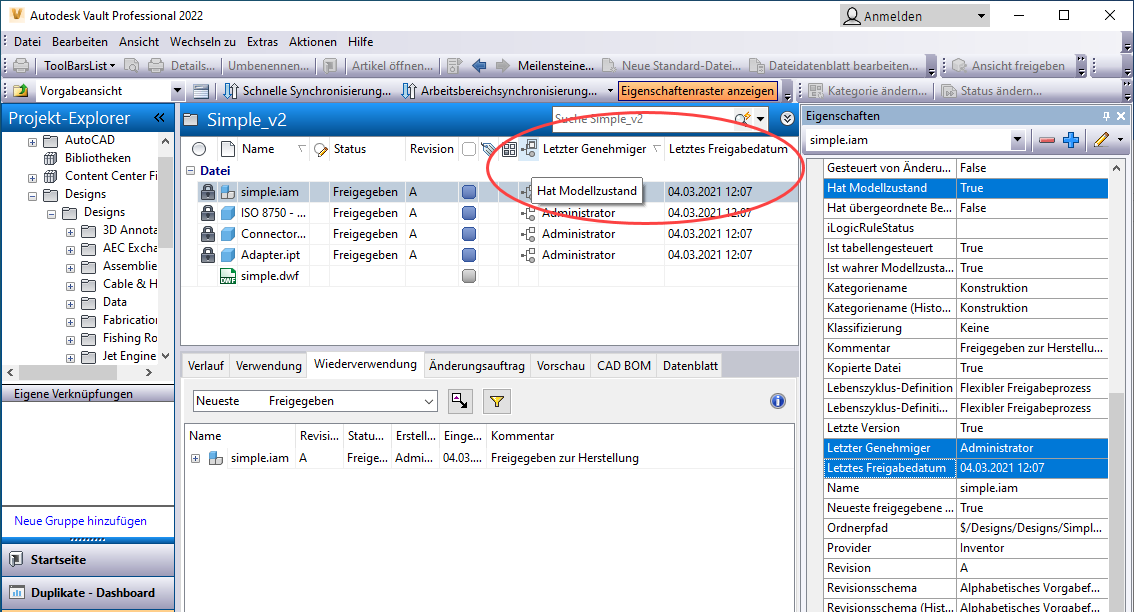Open the ToolBarsList dropdown
The image size is (1134, 612).
tap(80, 66)
